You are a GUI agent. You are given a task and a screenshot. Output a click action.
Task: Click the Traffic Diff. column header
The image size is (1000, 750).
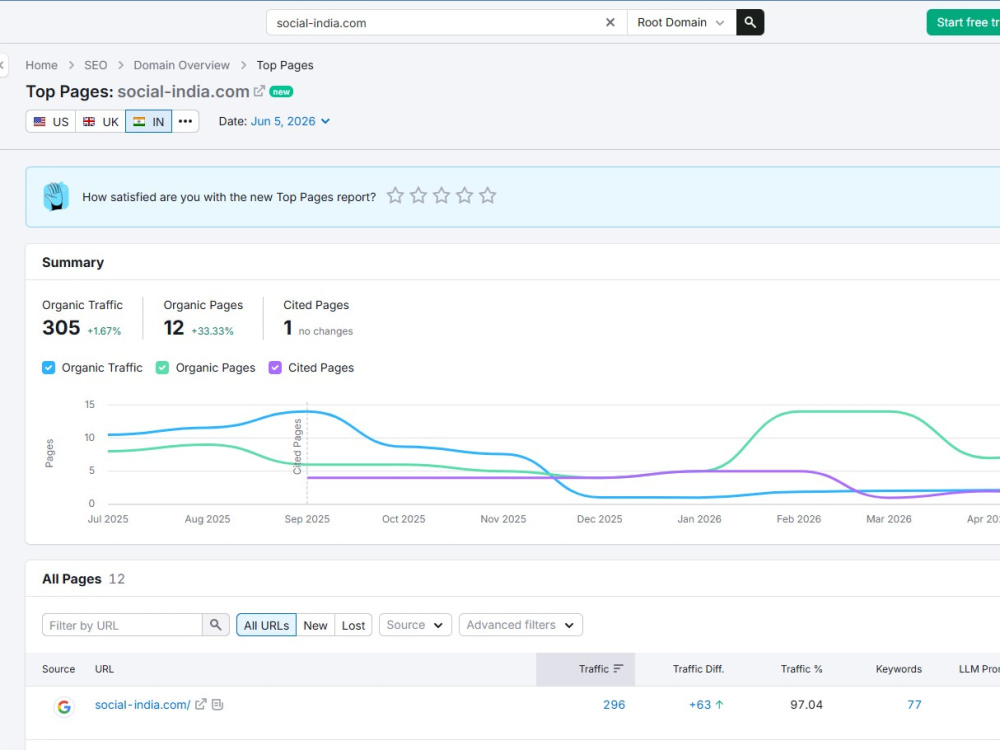(698, 668)
